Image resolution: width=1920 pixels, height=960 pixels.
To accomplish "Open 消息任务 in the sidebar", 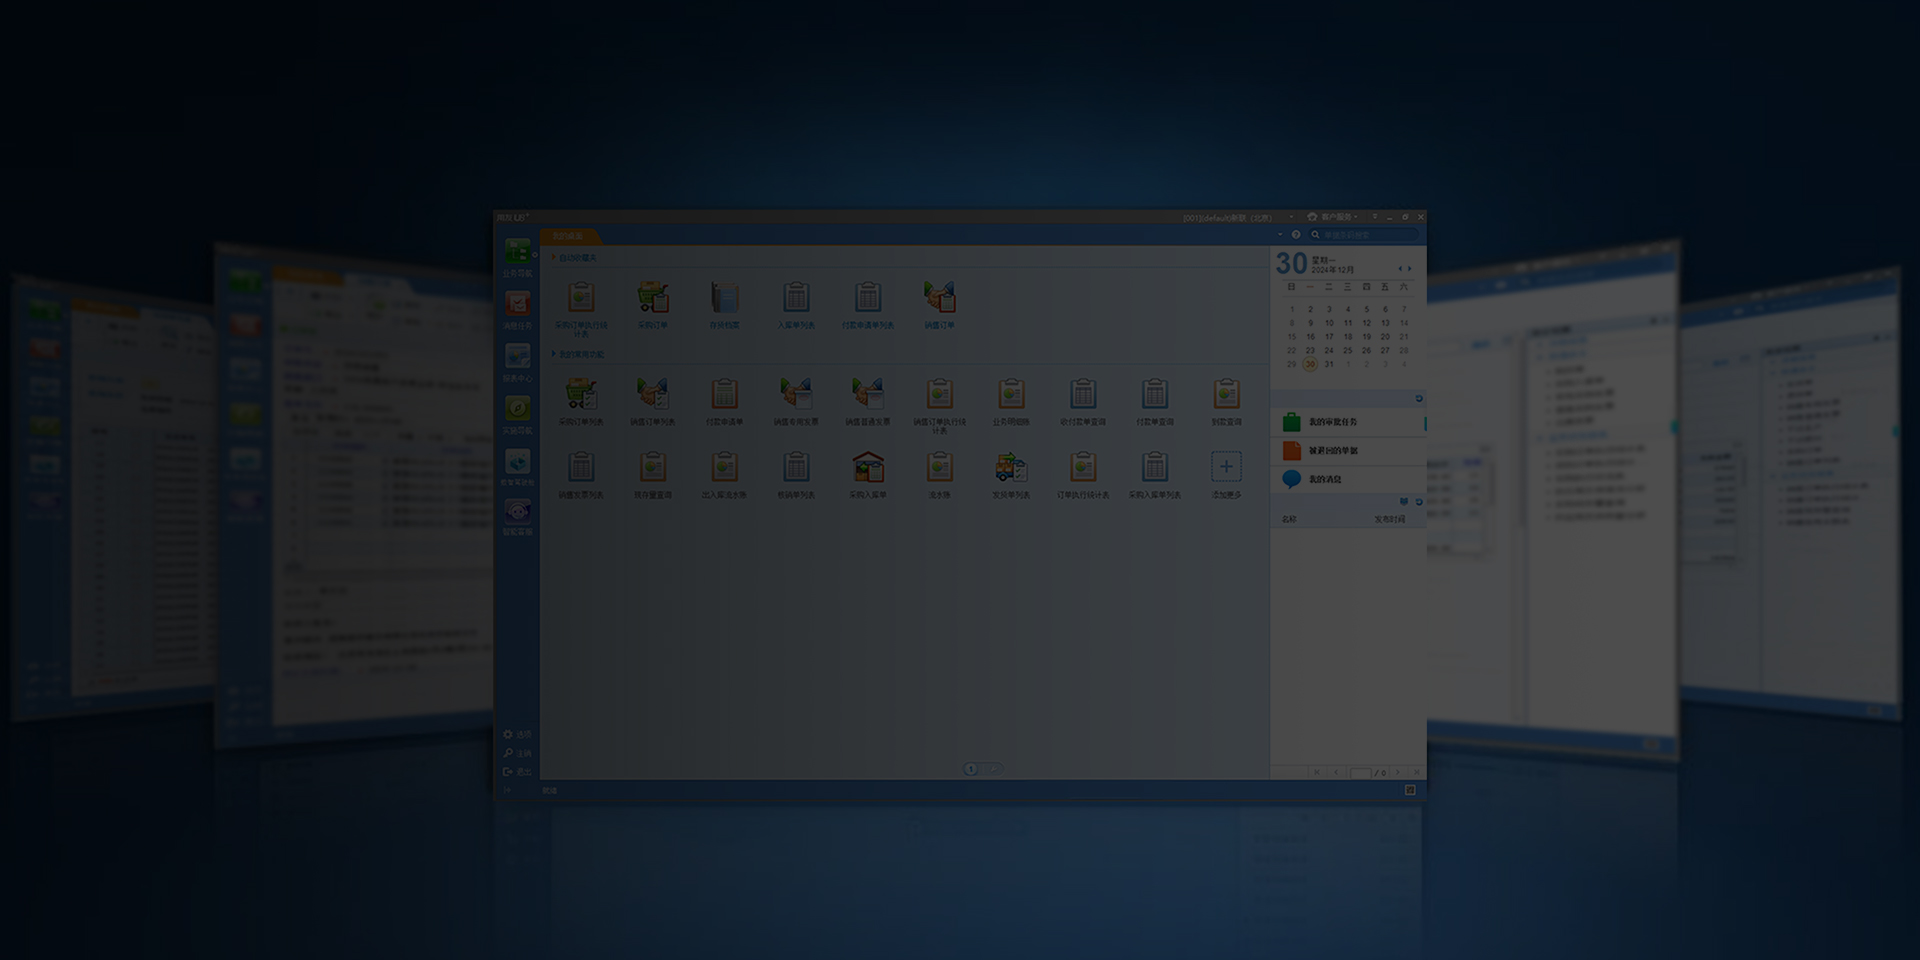I will click(x=517, y=306).
